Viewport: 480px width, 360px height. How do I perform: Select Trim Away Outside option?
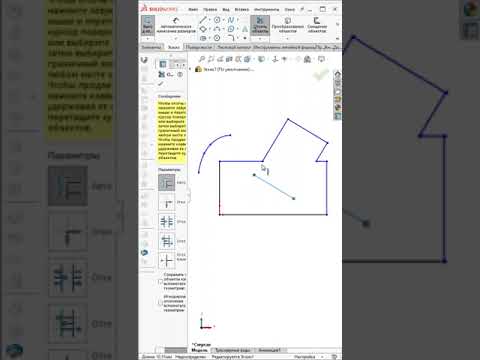[167, 241]
